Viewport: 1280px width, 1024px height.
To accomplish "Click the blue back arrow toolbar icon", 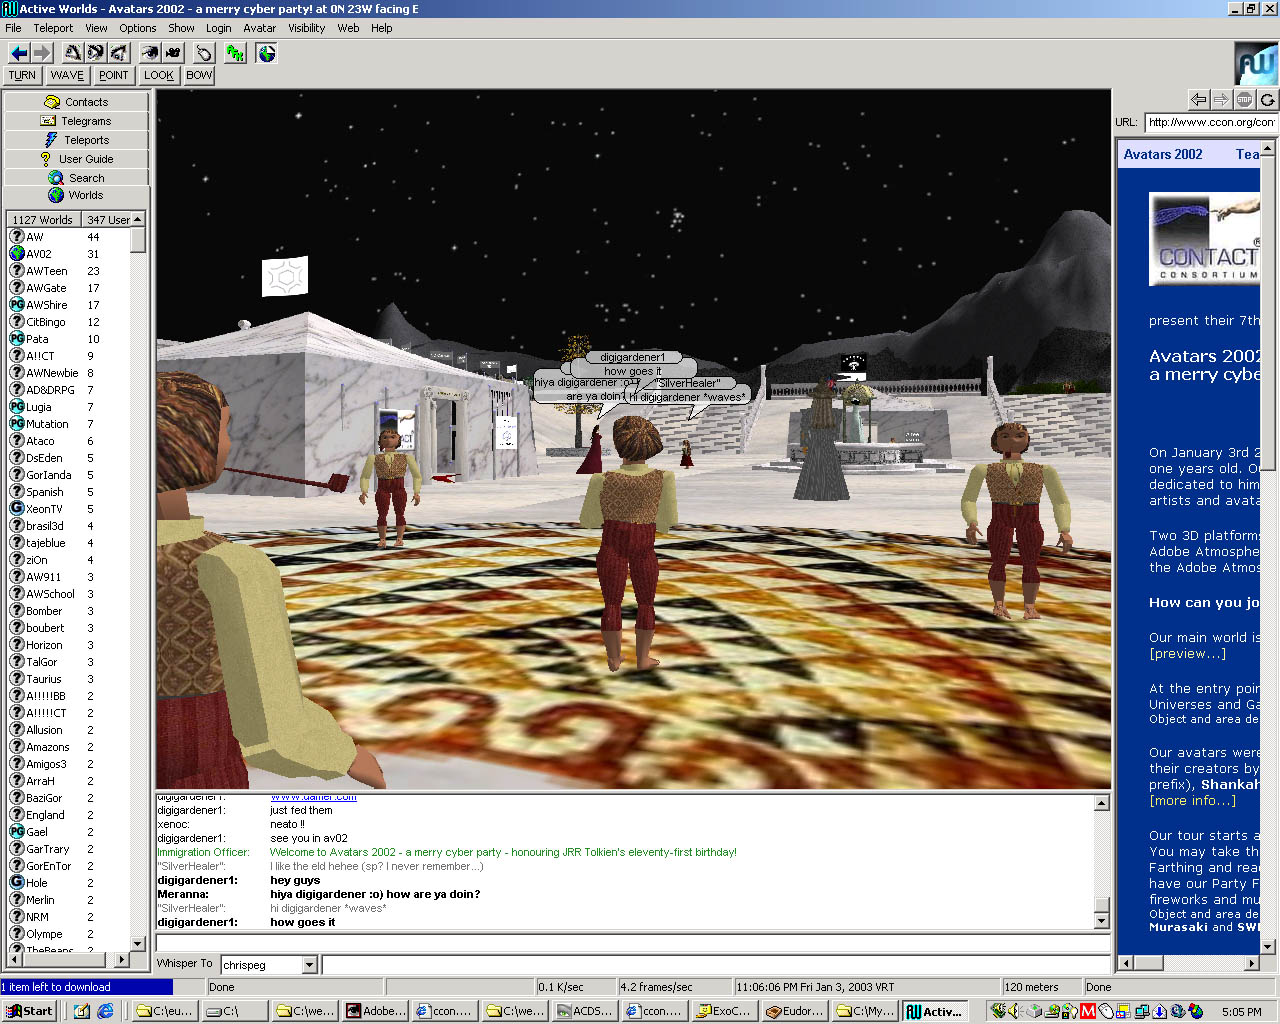I will tap(19, 53).
